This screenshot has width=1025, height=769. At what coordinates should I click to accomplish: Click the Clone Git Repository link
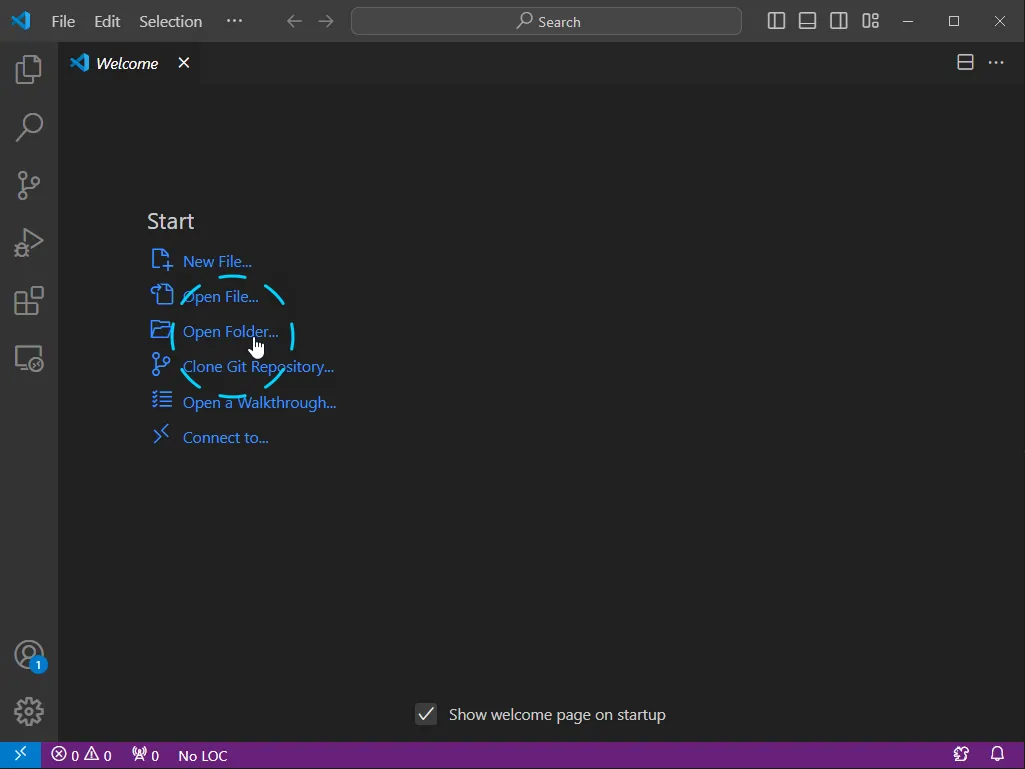click(258, 367)
